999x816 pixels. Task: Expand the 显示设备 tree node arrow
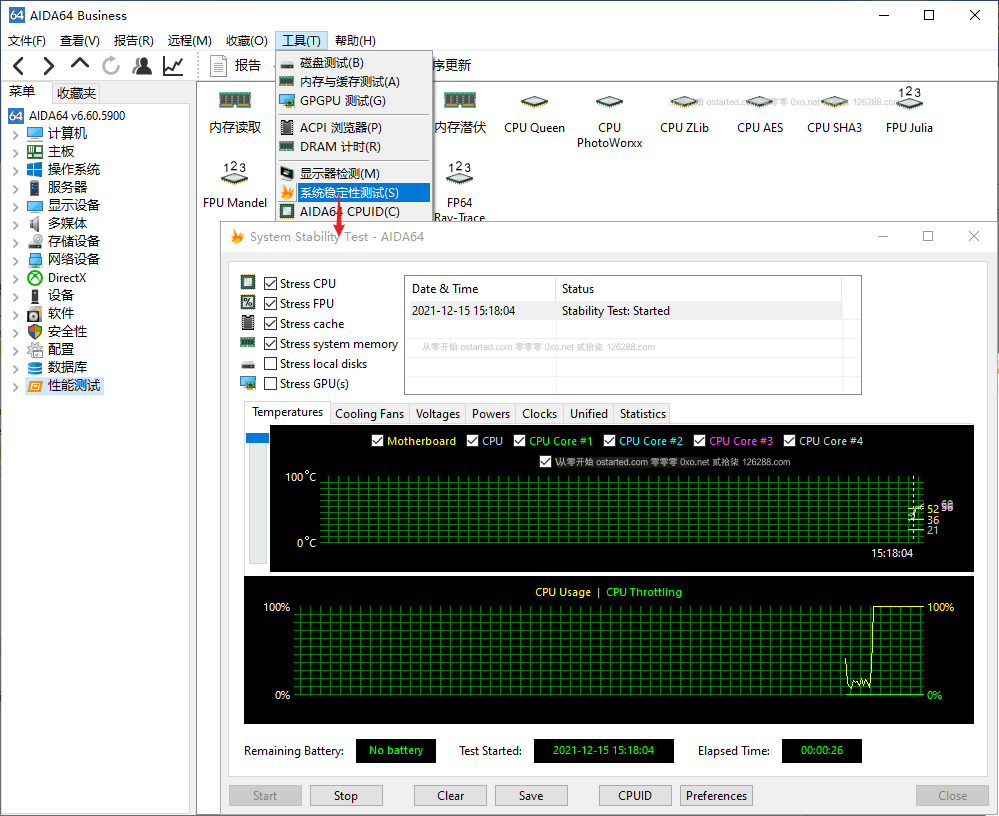15,206
